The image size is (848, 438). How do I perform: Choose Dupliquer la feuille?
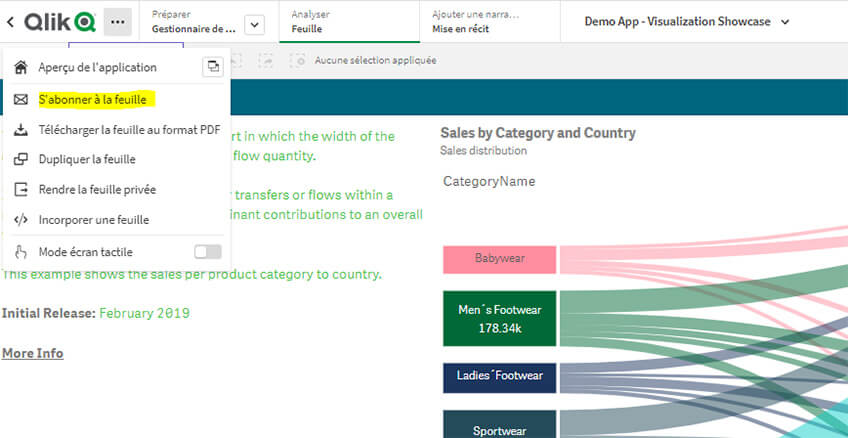click(87, 160)
